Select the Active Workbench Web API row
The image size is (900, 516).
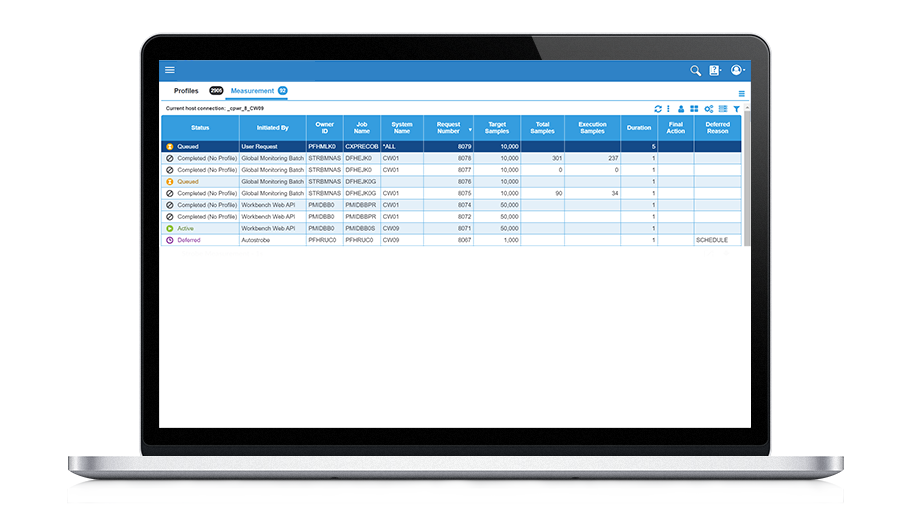click(x=300, y=228)
